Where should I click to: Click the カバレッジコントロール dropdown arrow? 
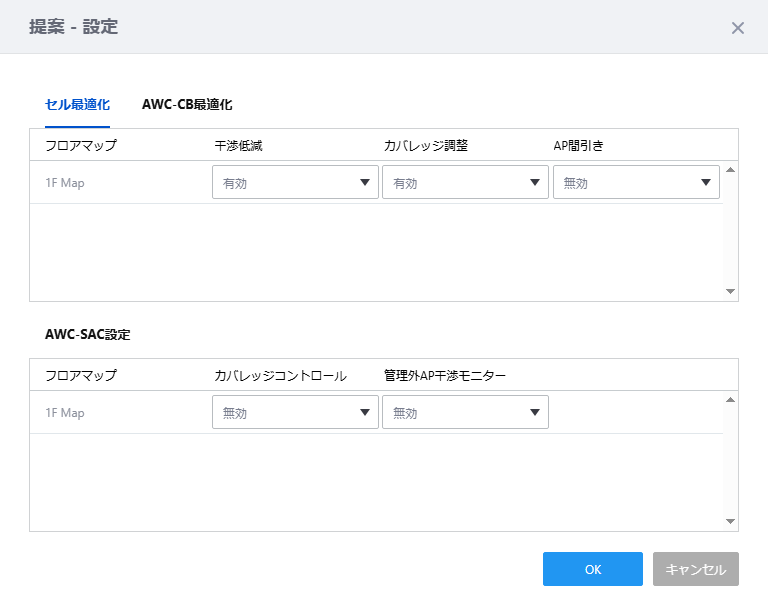click(x=364, y=412)
